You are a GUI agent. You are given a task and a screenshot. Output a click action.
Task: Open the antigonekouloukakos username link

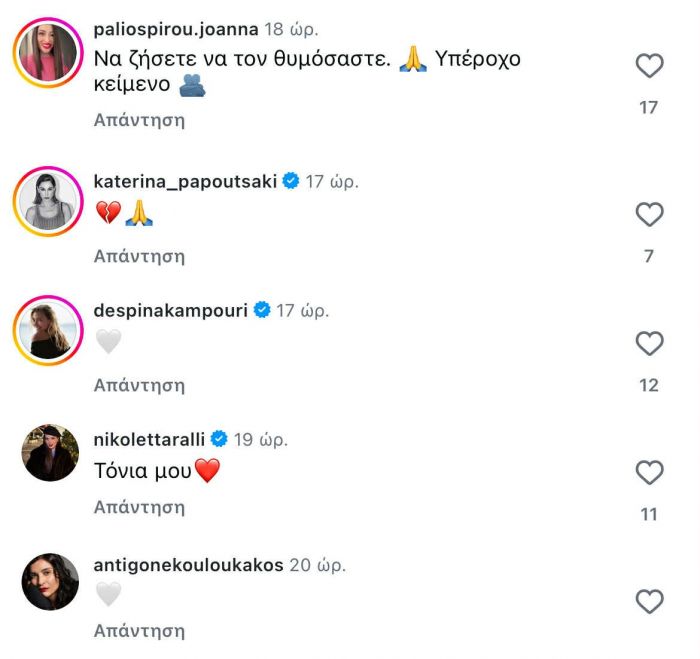(188, 565)
